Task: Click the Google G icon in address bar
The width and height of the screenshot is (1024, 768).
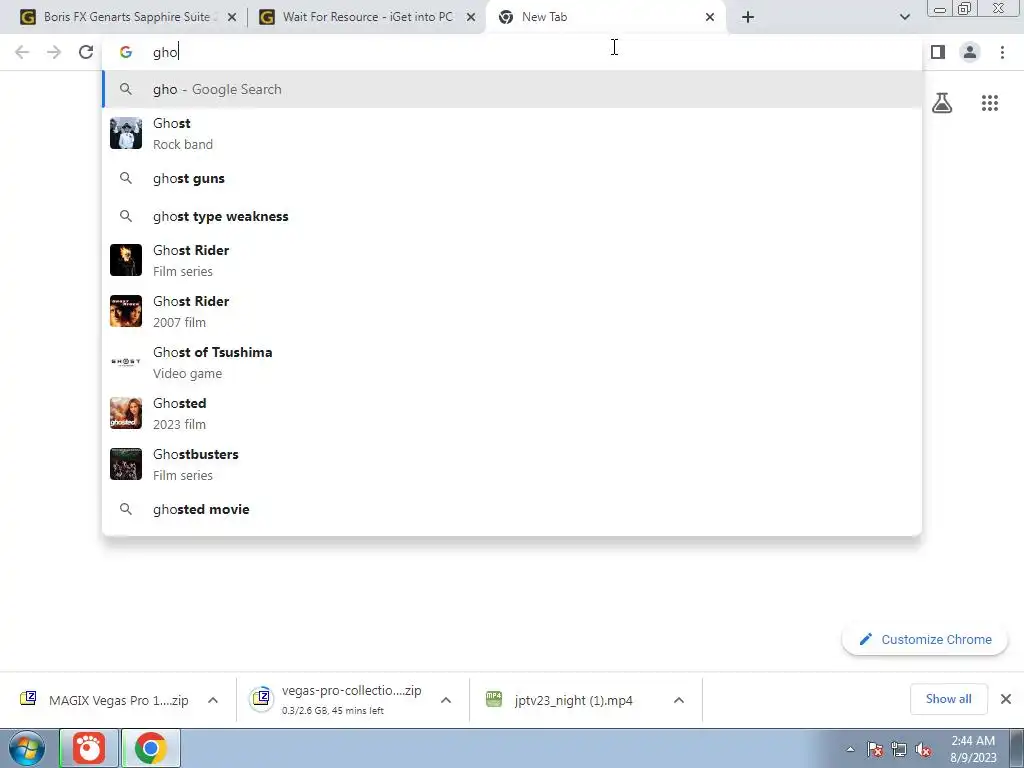Action: pyautogui.click(x=126, y=52)
